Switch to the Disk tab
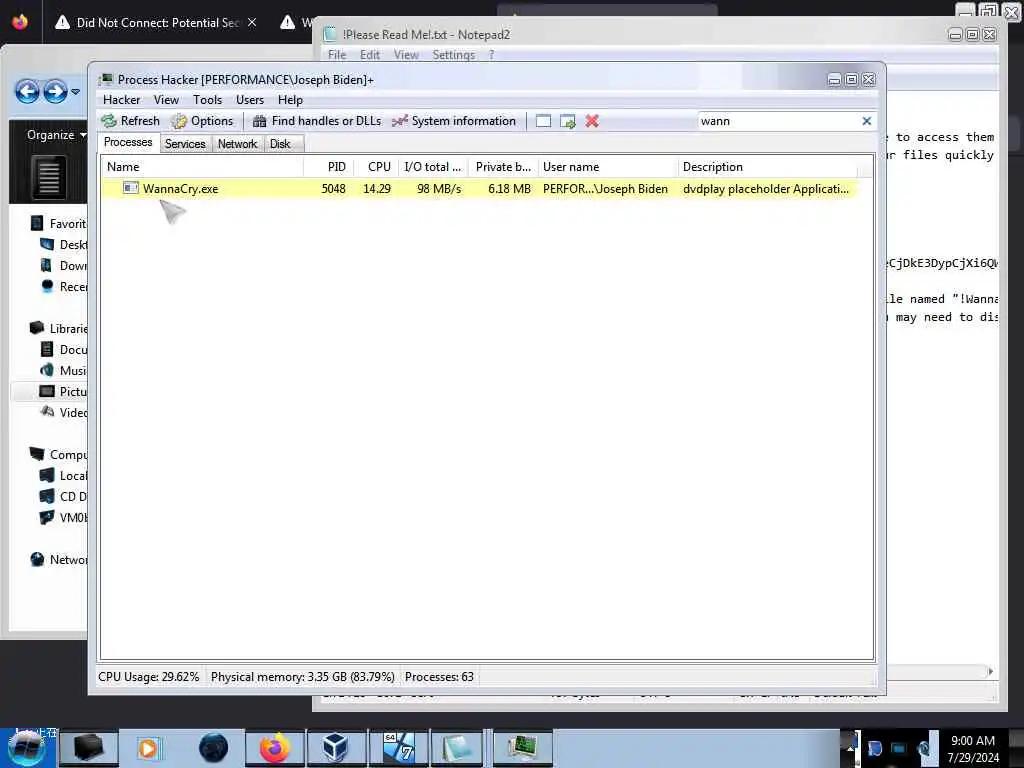 280,144
